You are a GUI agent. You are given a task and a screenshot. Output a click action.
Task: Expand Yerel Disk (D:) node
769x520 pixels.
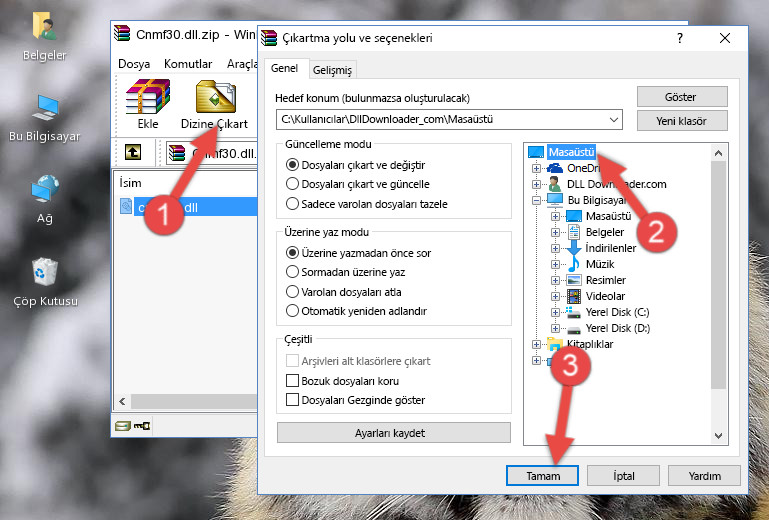[555, 328]
